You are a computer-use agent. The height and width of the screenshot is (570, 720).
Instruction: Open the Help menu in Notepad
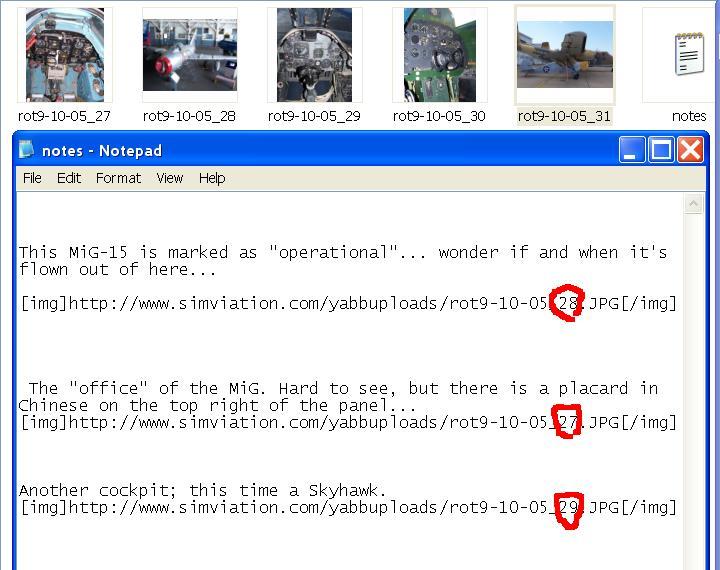point(212,178)
